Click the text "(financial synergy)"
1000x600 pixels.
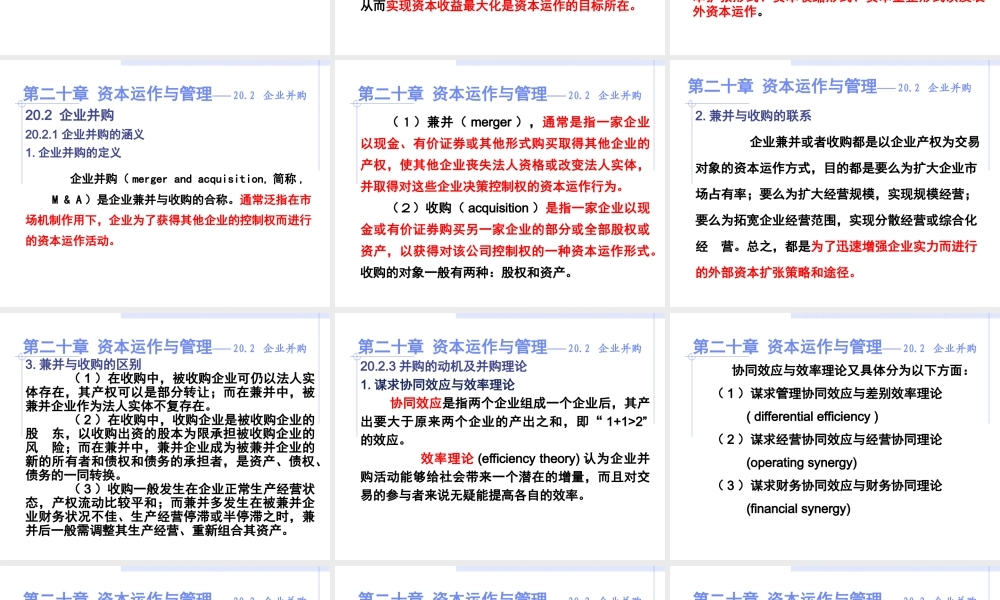tap(797, 508)
